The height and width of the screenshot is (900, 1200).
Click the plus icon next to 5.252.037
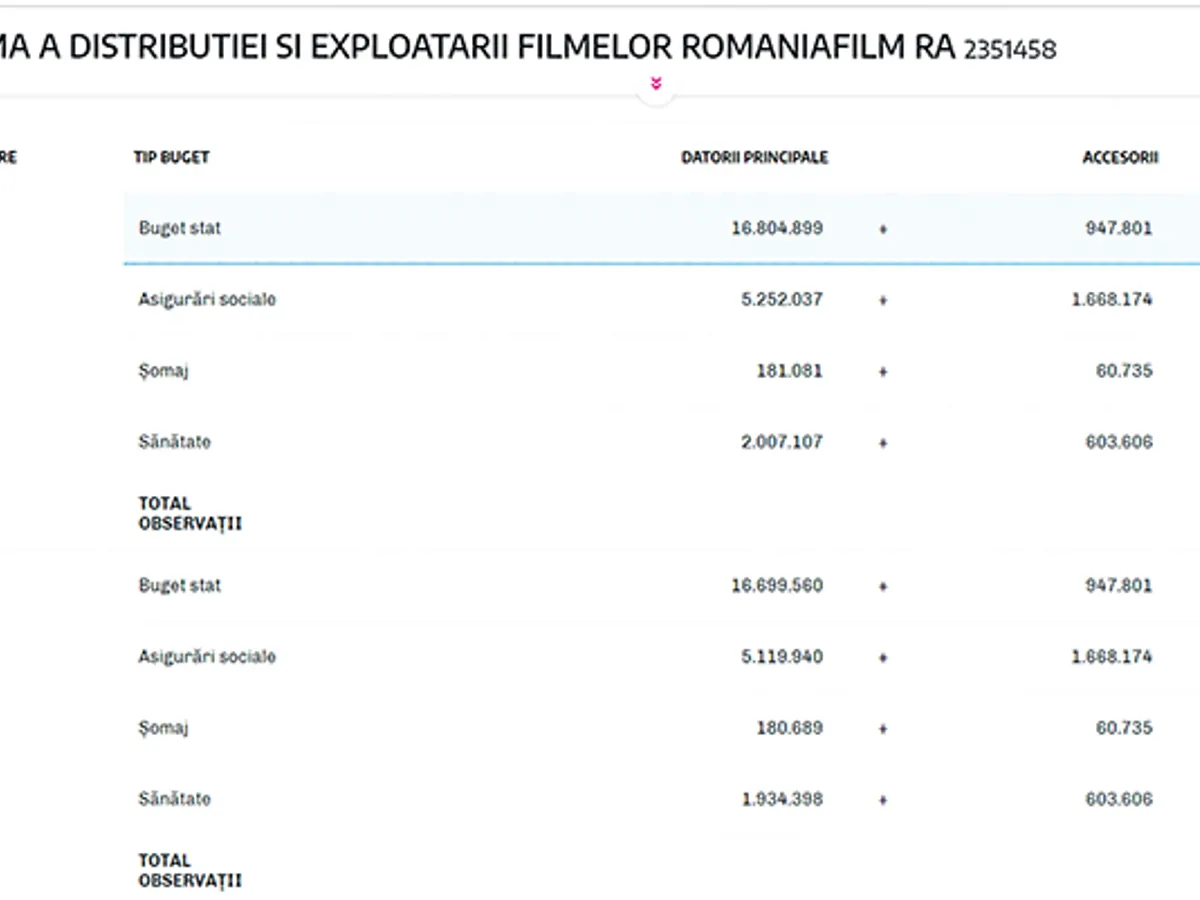(x=882, y=300)
